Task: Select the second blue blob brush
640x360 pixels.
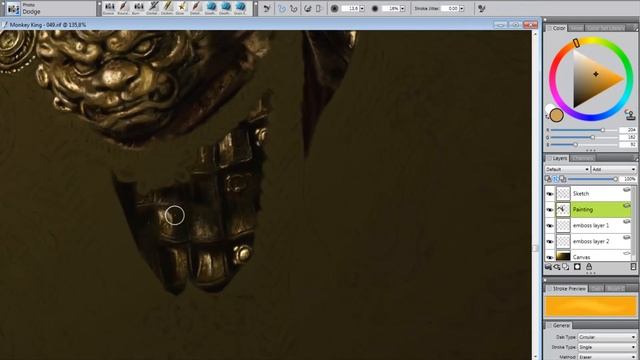Action: pos(226,8)
